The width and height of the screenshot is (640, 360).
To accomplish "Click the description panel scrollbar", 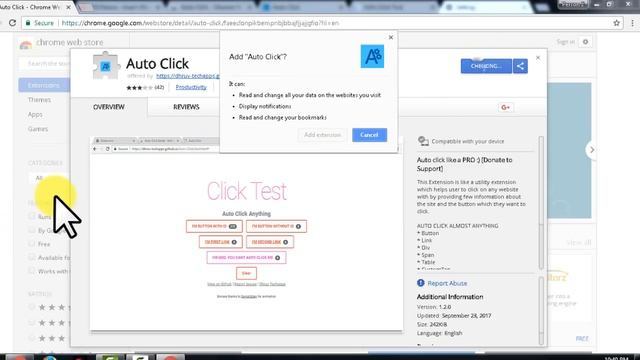I will point(541,203).
